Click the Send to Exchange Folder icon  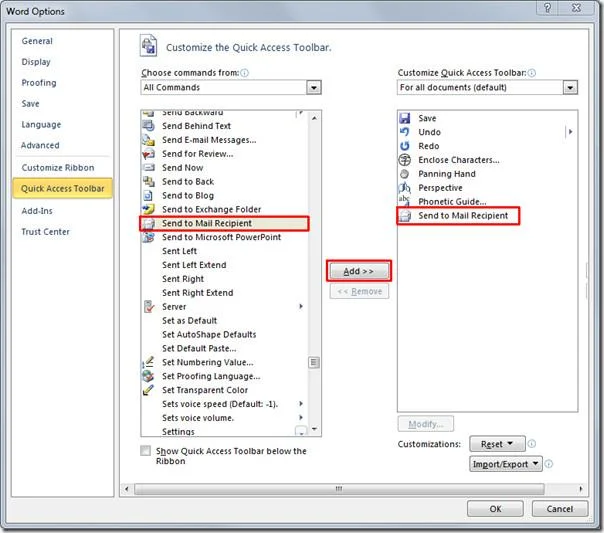click(x=148, y=209)
